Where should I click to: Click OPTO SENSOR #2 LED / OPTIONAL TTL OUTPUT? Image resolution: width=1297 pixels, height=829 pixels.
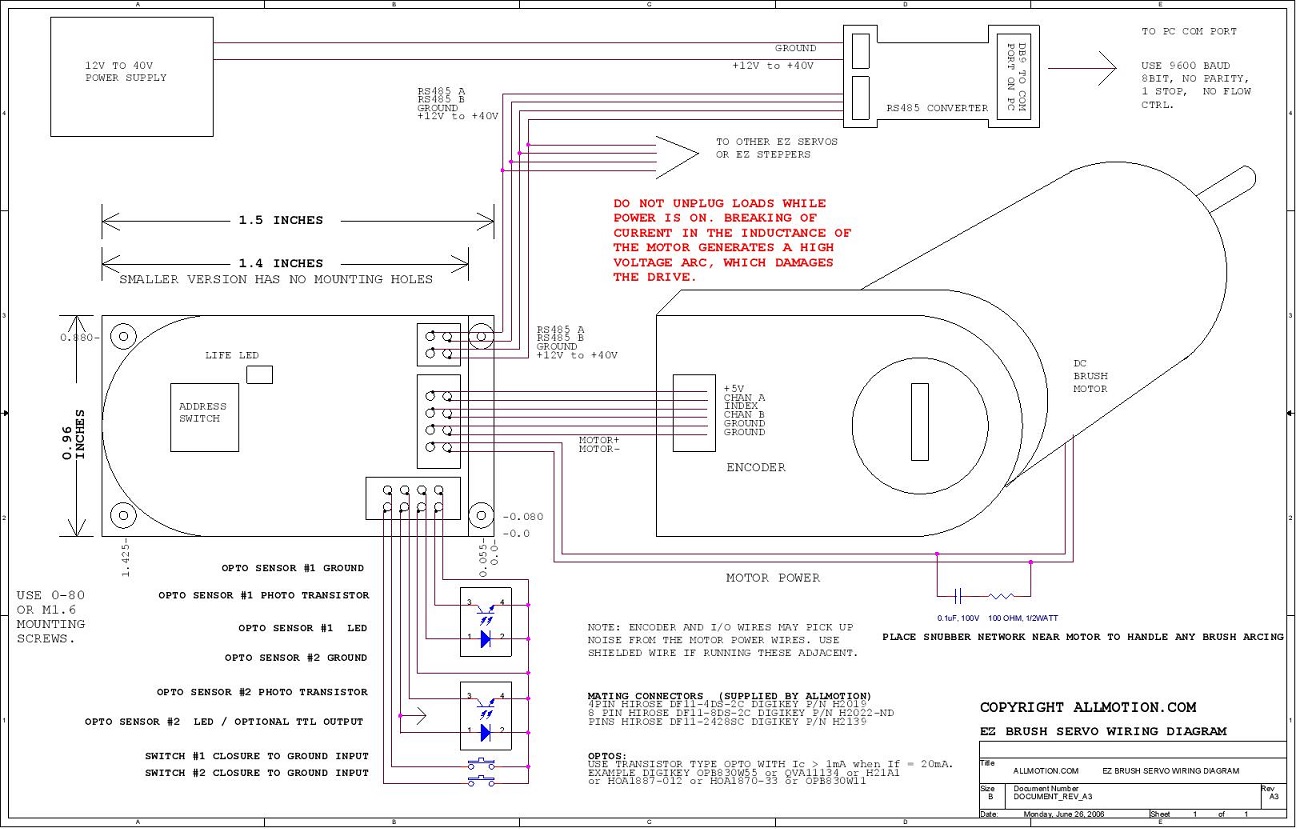coord(224,722)
